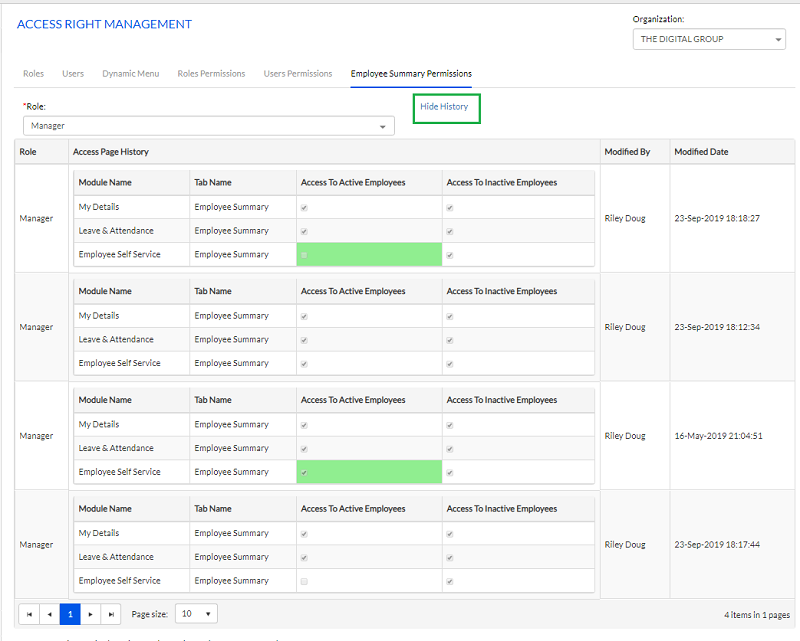Image resolution: width=800 pixels, height=641 pixels.
Task: Open the Dynamic Menu tab
Action: (131, 73)
